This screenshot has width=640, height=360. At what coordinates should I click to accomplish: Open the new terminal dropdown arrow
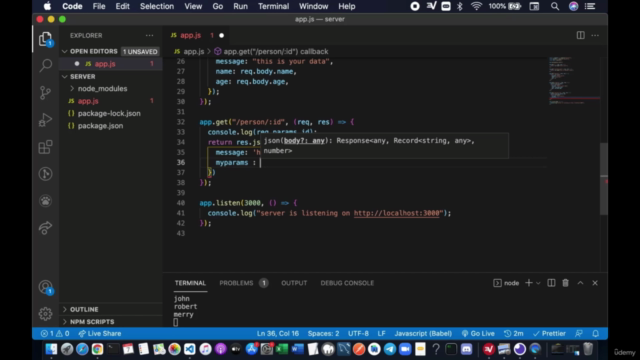coord(538,283)
